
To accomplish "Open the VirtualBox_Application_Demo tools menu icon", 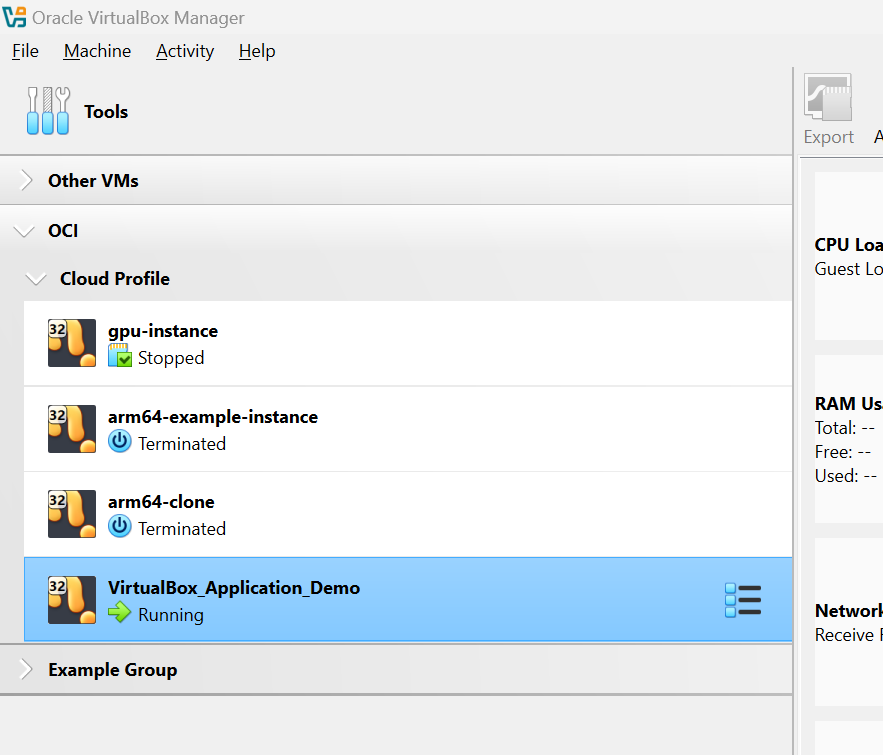I will click(x=743, y=600).
